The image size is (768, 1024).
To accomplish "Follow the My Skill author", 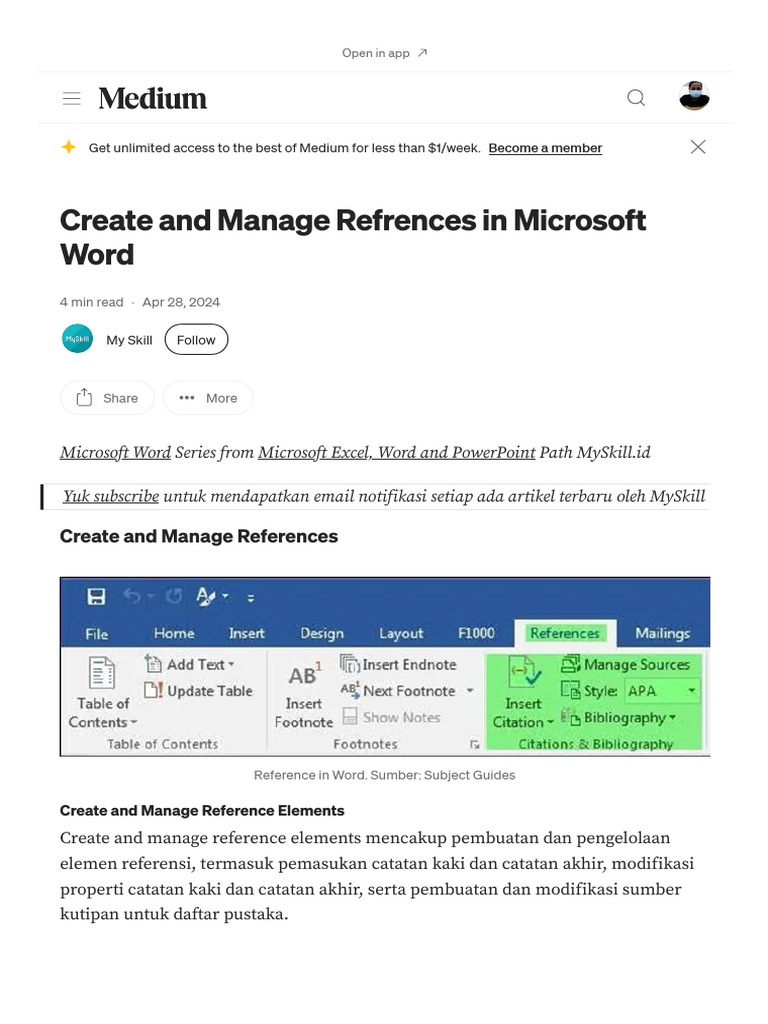I will click(196, 340).
